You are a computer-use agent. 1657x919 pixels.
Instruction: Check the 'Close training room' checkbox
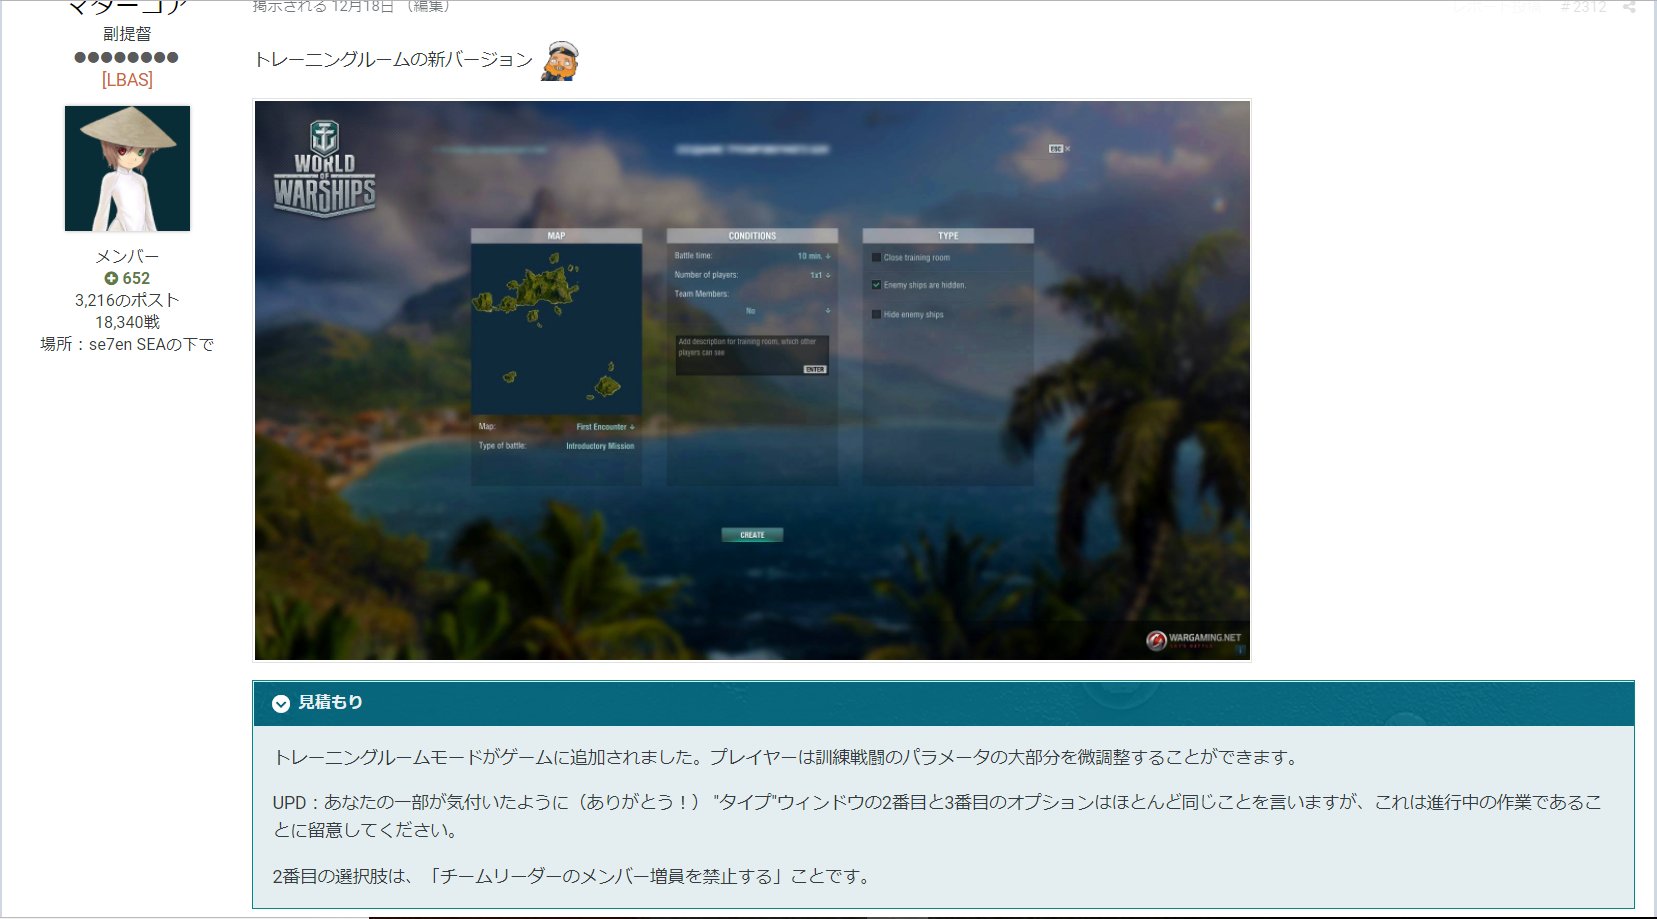click(x=877, y=258)
